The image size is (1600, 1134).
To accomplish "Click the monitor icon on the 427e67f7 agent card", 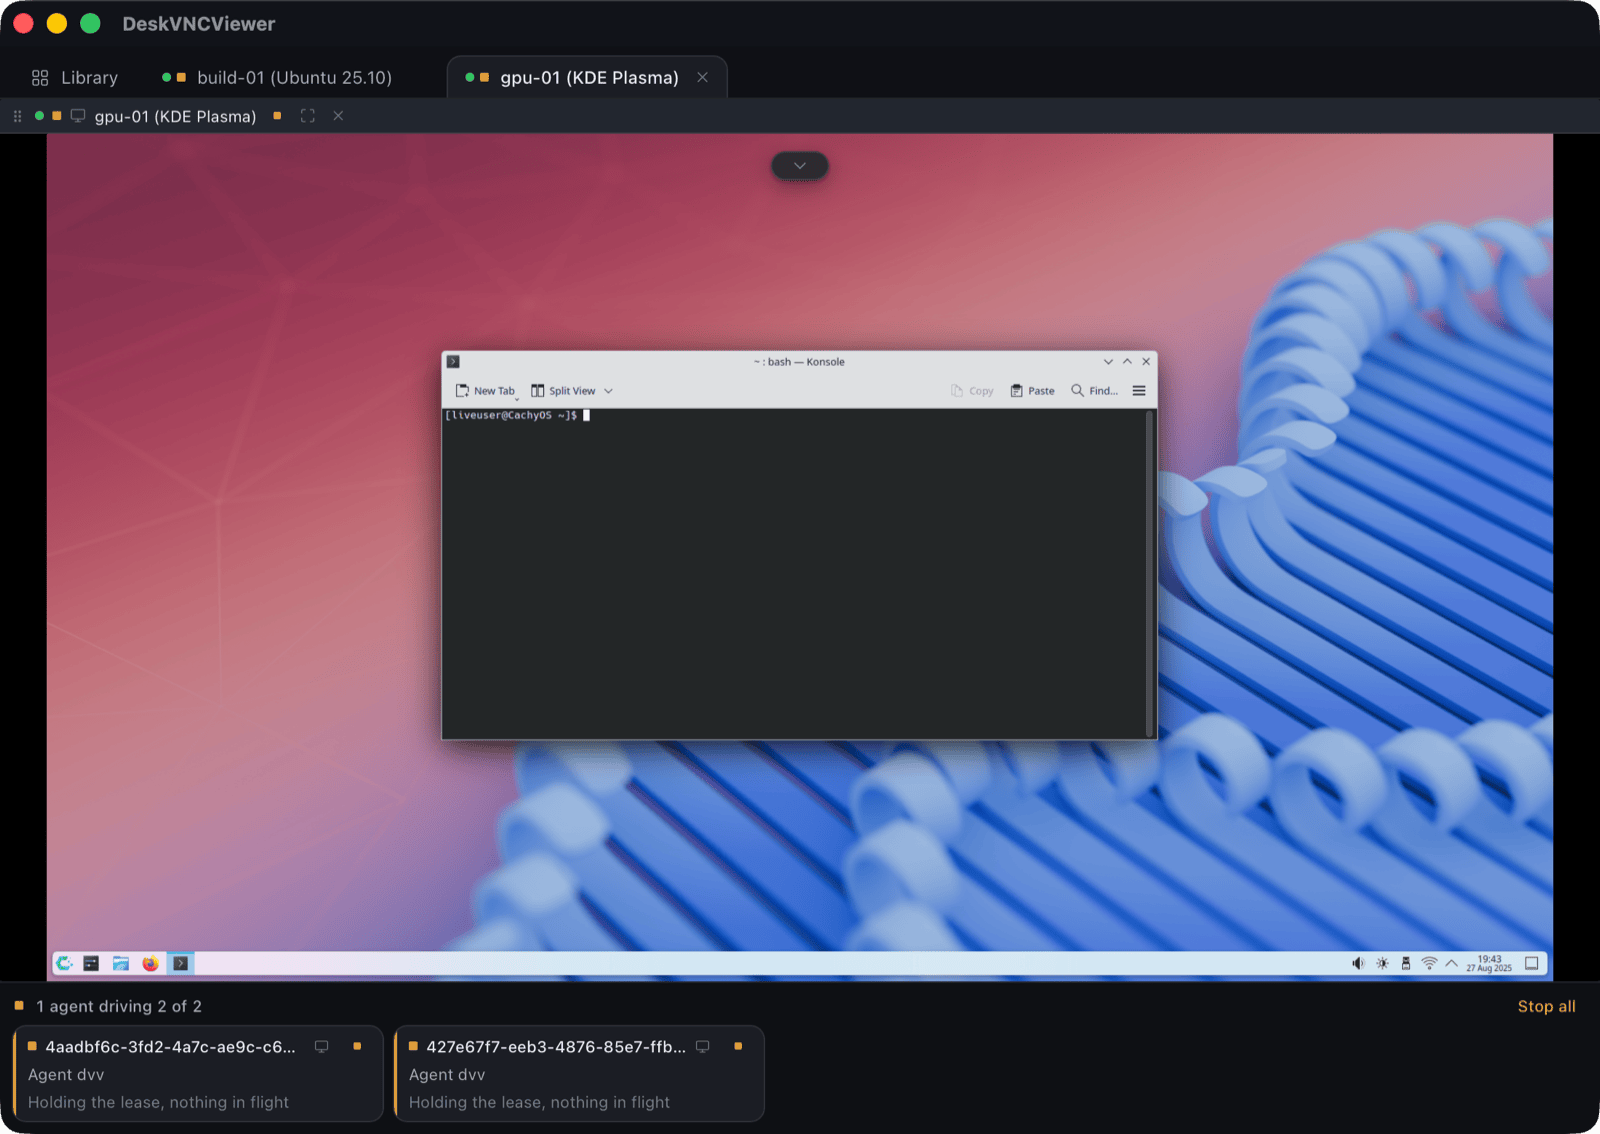I will (x=703, y=1046).
